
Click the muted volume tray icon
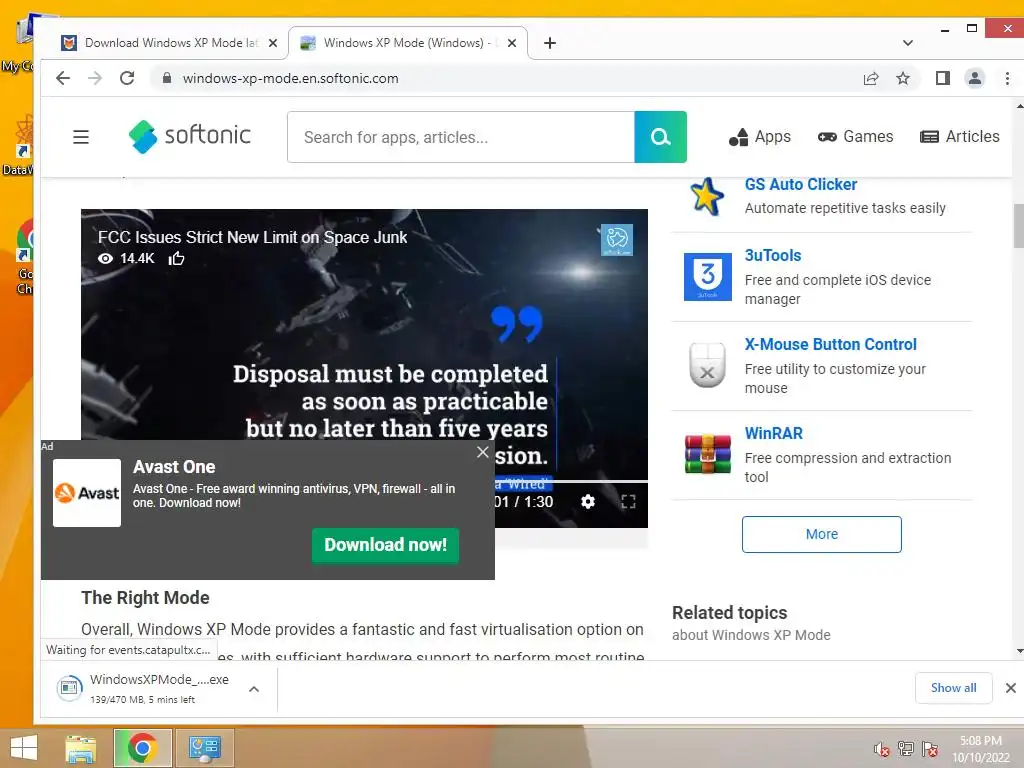click(882, 749)
